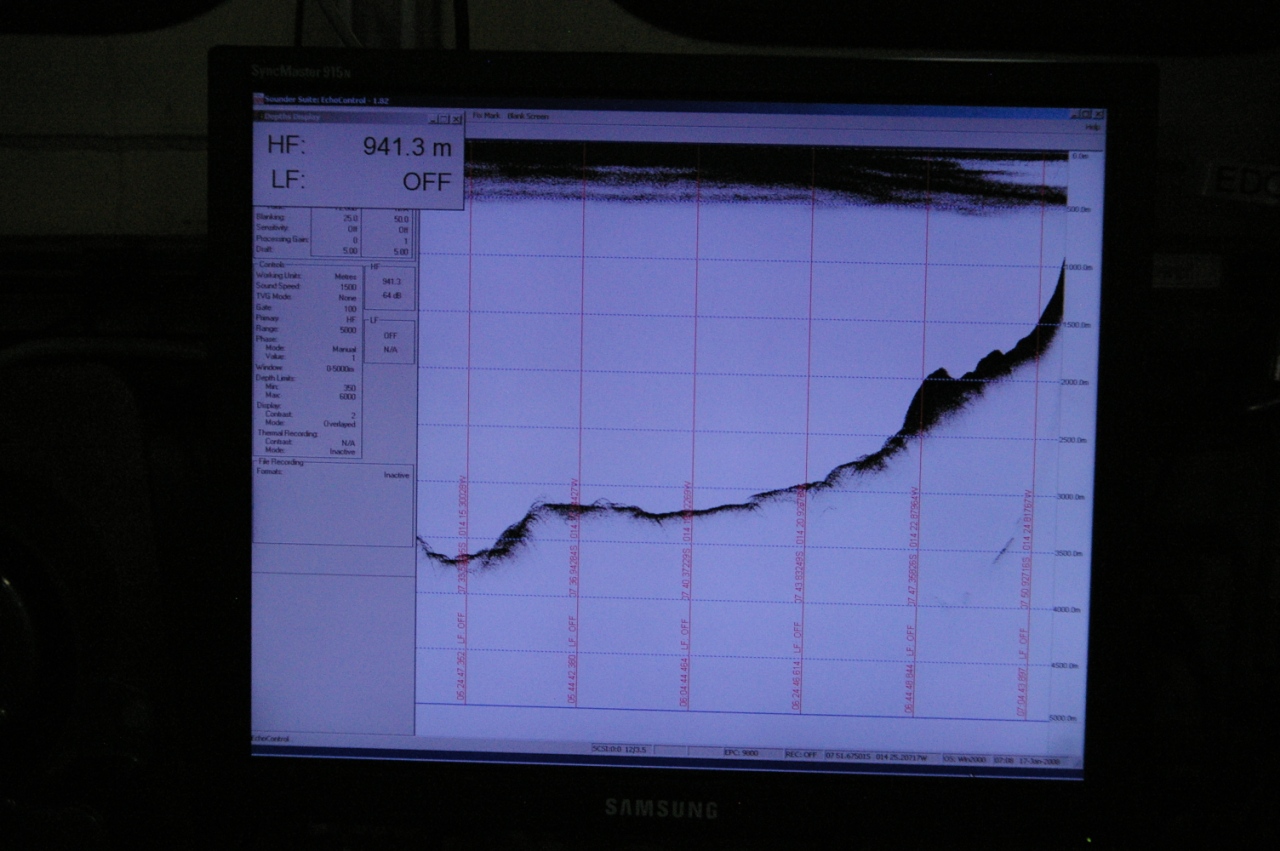Select the Range value 5000
1280x851 pixels.
point(347,328)
